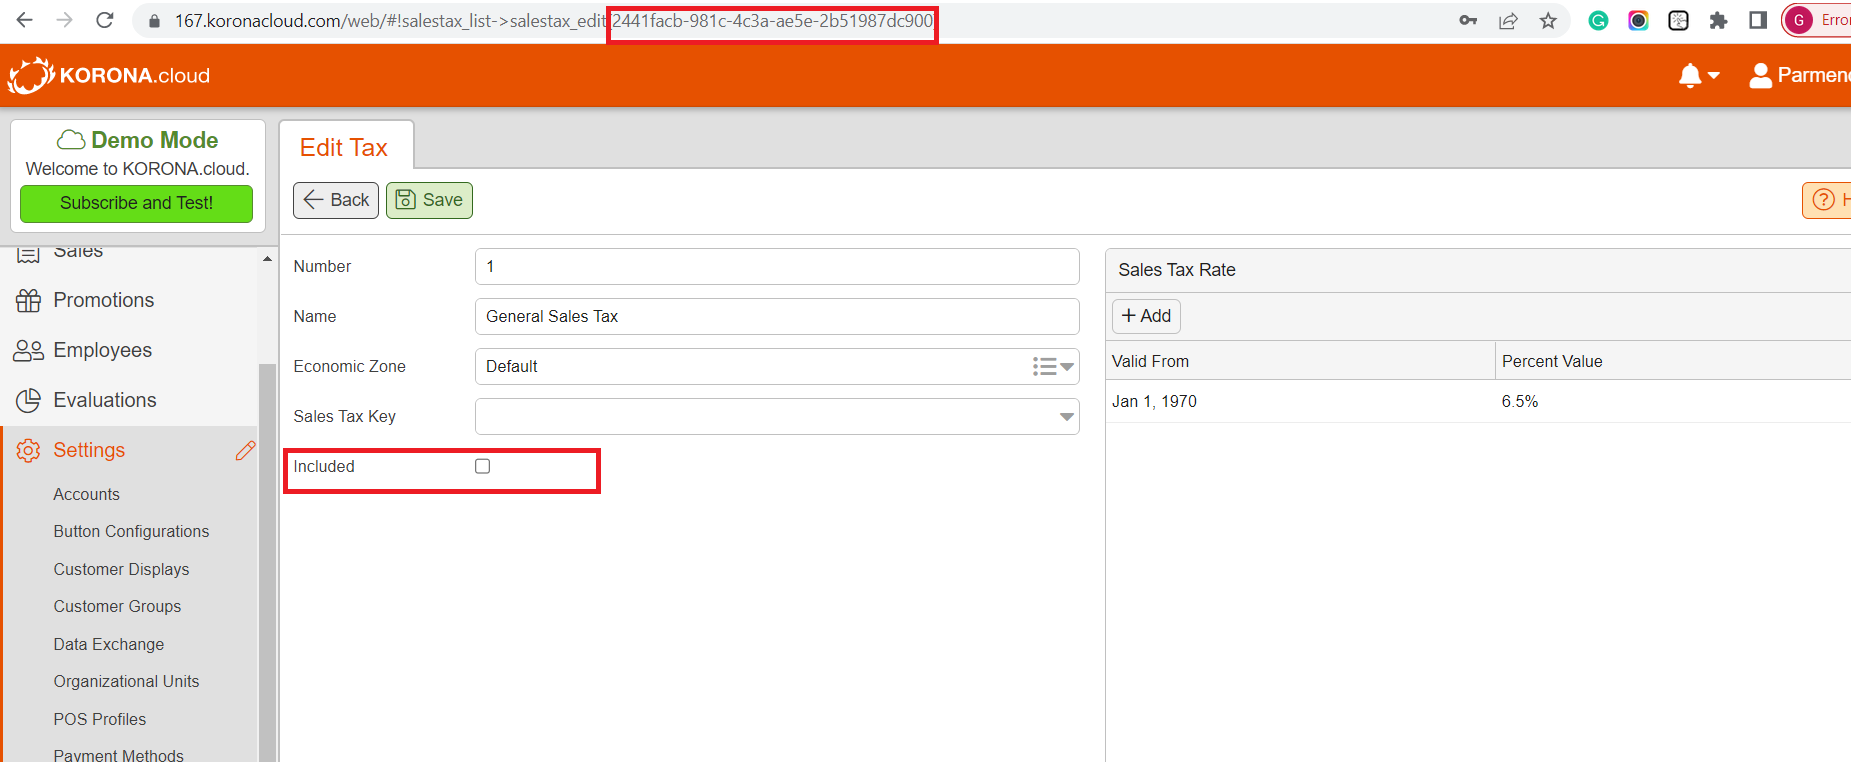Click the Employees people icon
Image resolution: width=1851 pixels, height=762 pixels.
[28, 350]
